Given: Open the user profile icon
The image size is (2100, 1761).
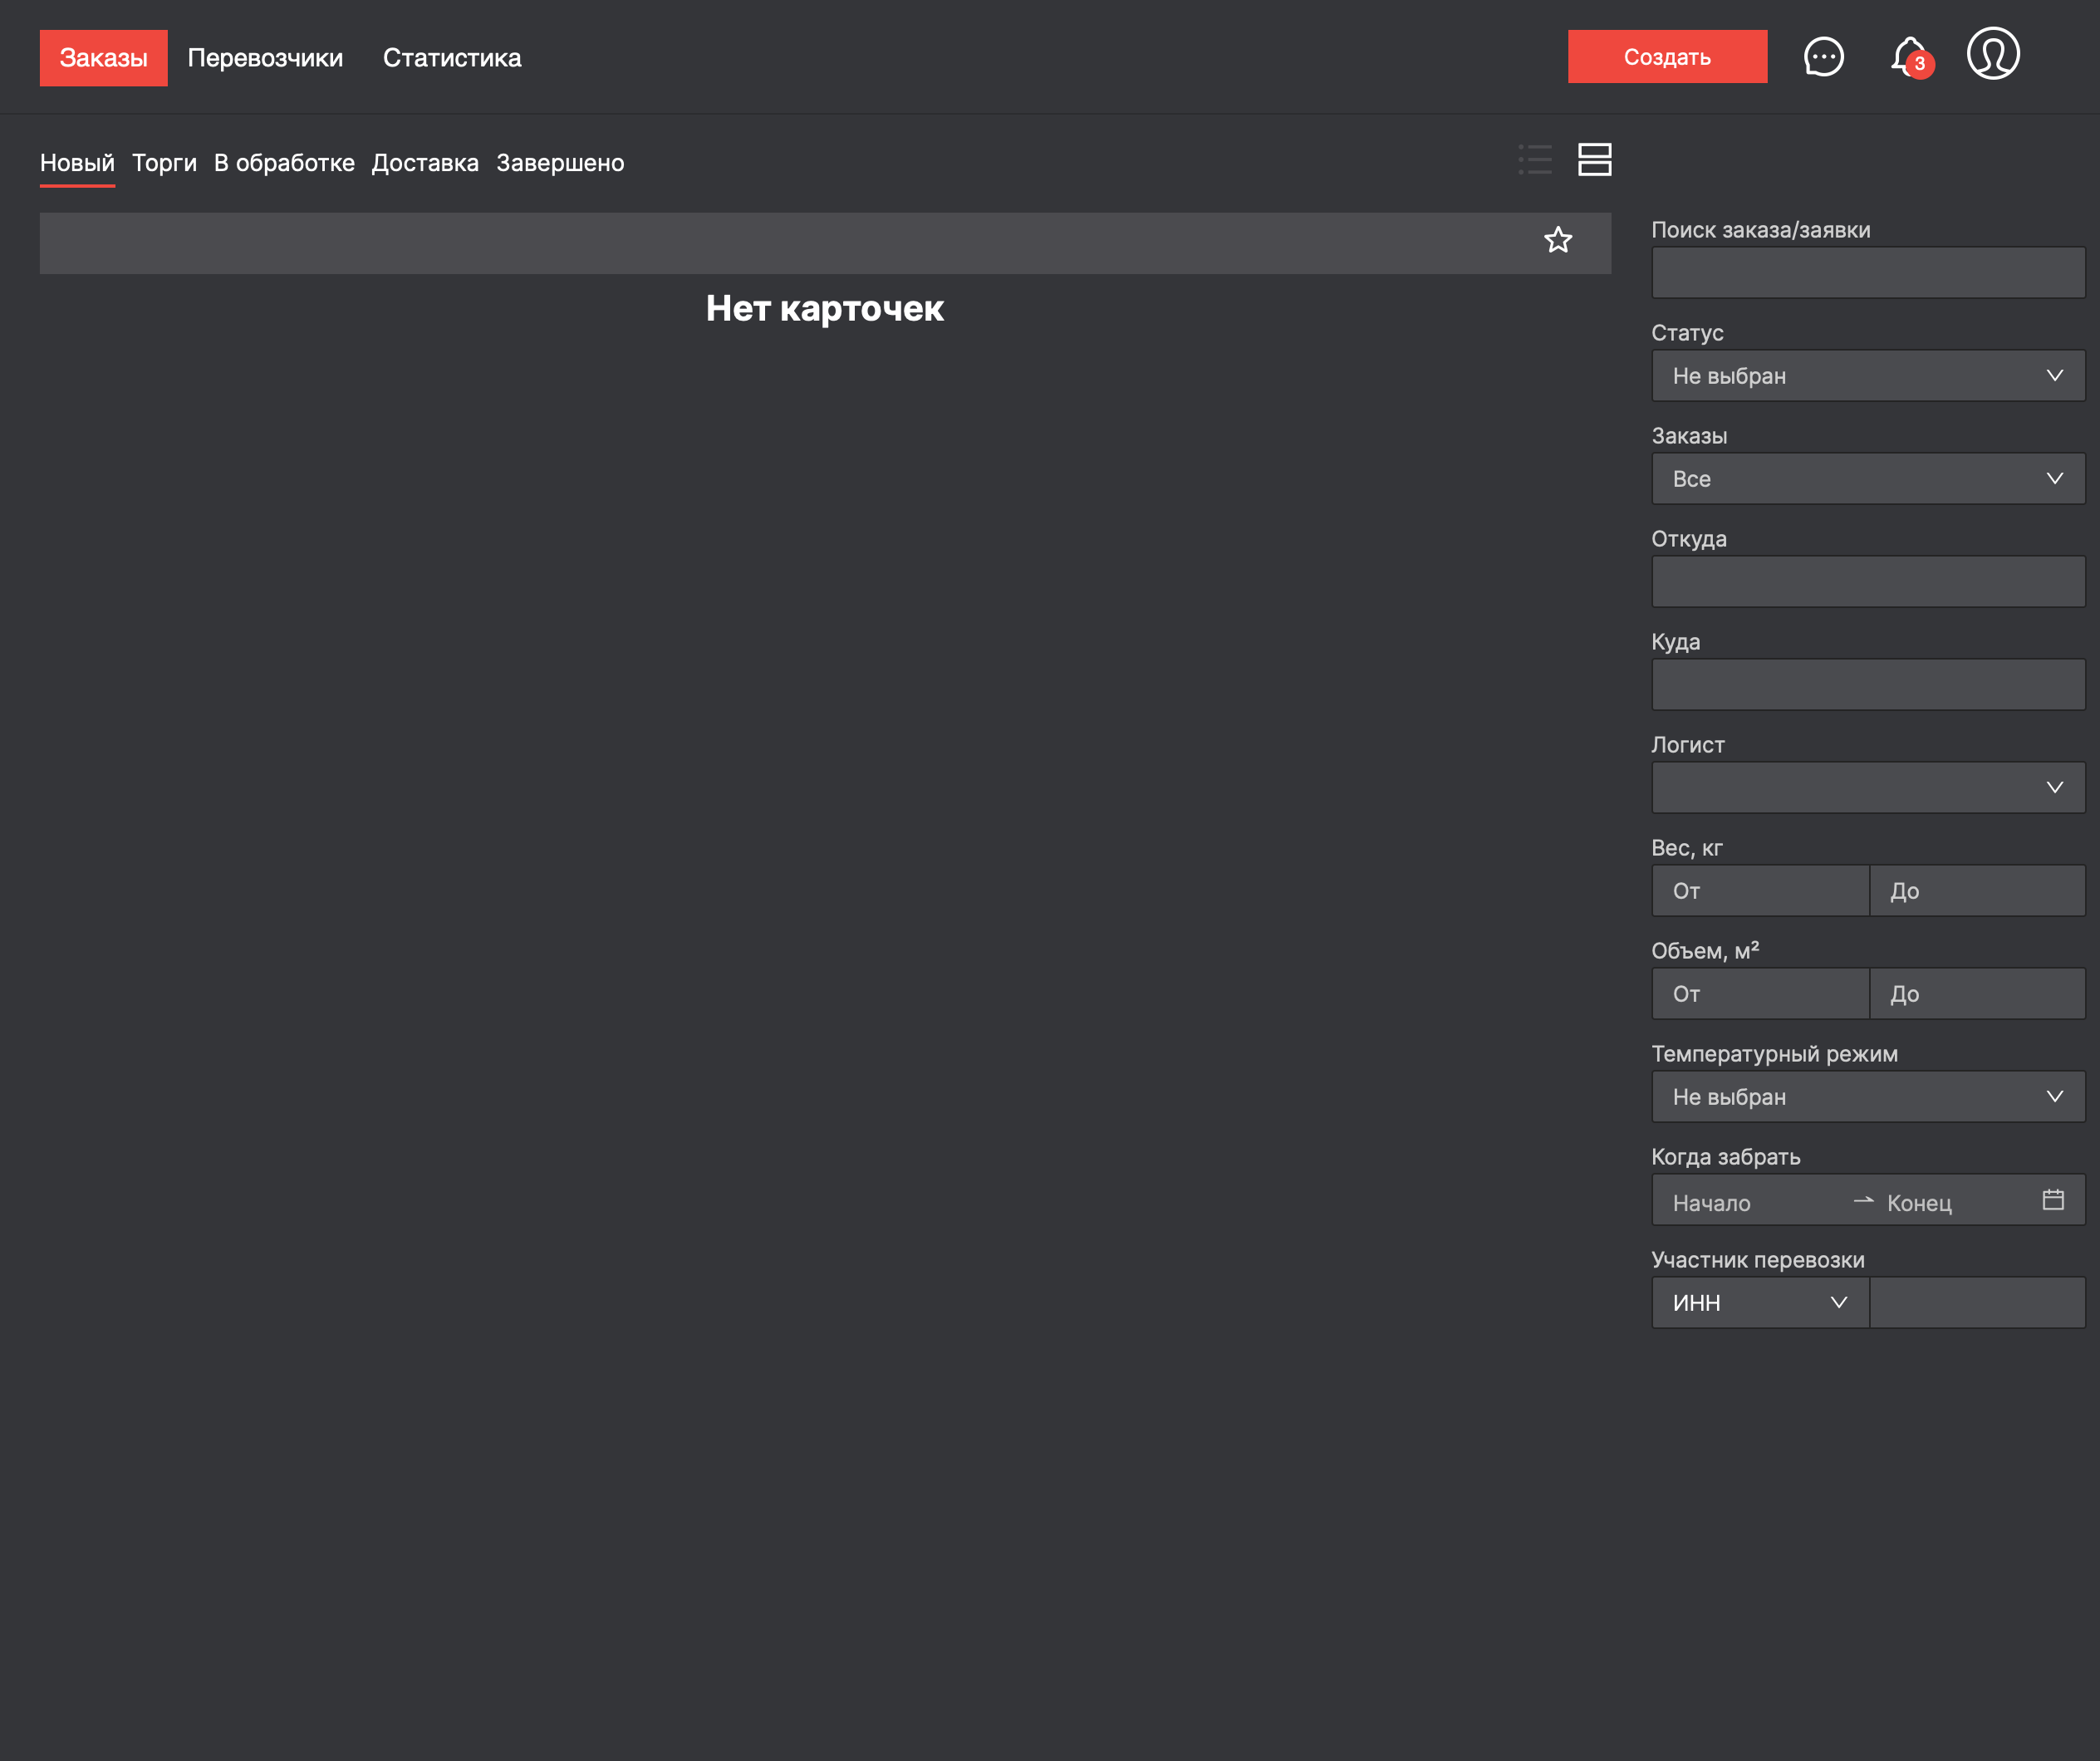Looking at the screenshot, I should [x=1992, y=54].
